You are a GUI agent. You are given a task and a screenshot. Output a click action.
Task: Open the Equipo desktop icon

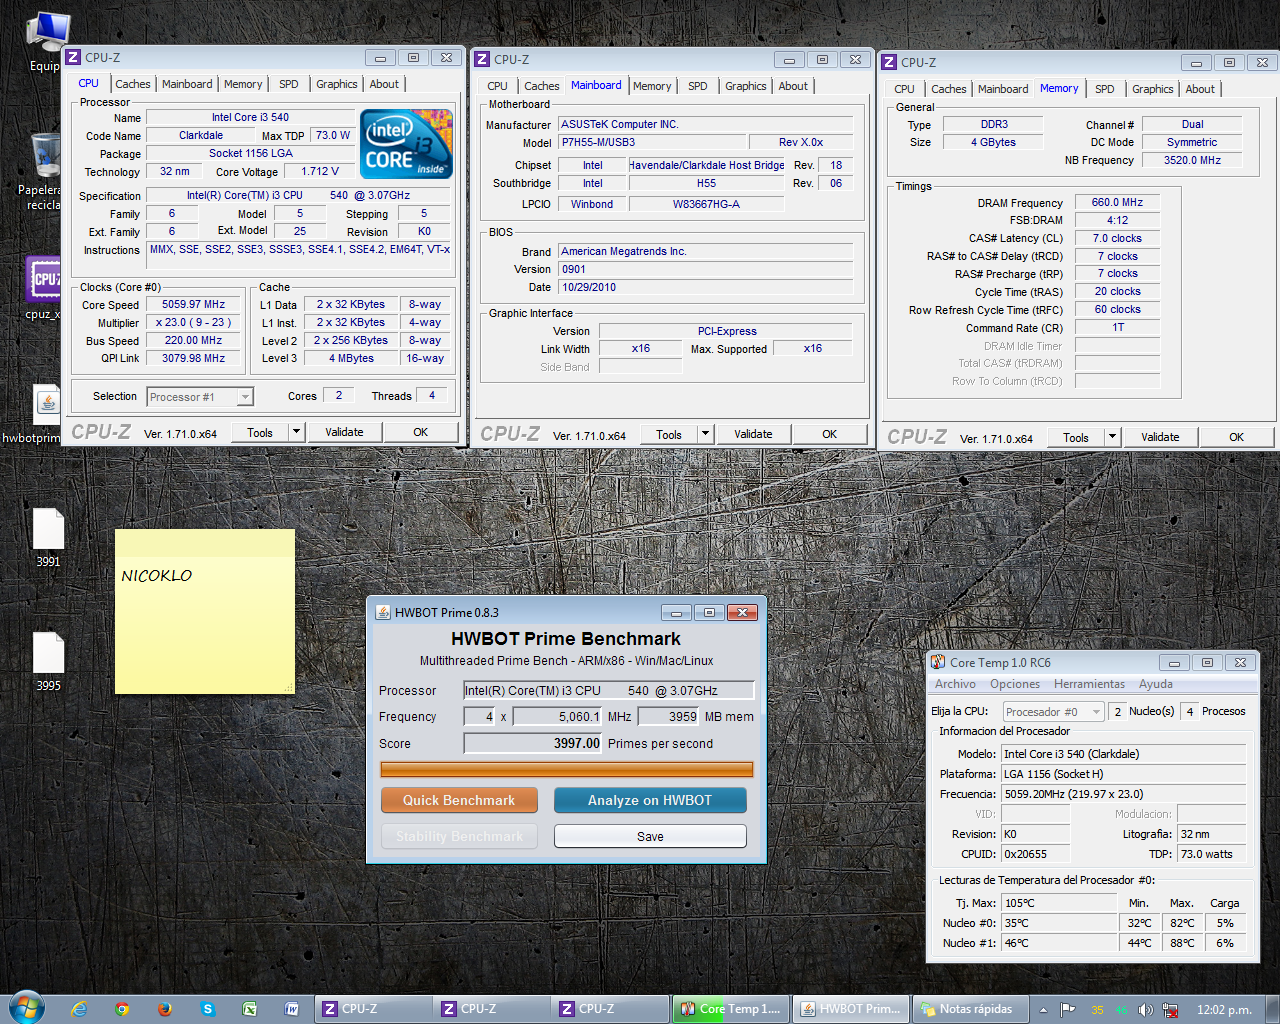[45, 40]
